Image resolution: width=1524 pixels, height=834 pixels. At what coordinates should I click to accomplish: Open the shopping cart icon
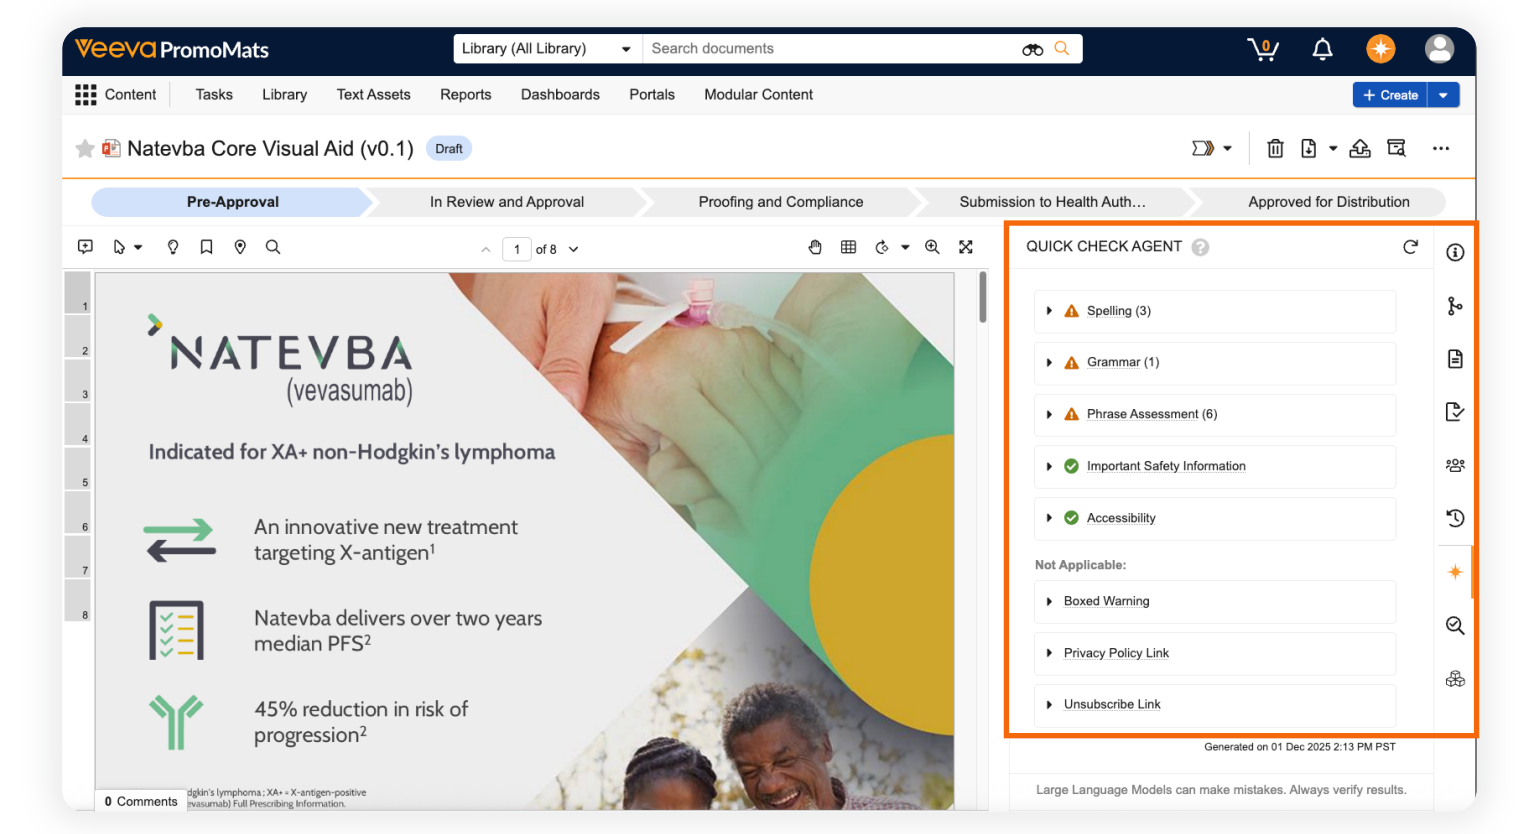tap(1263, 49)
